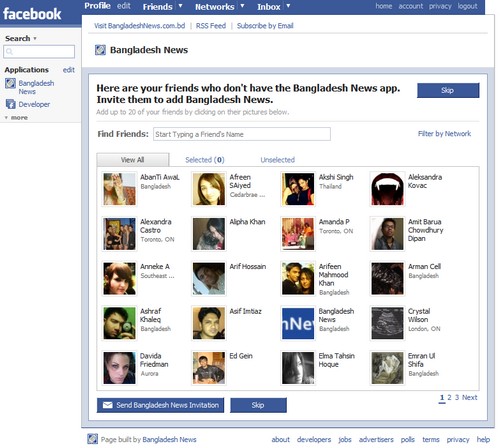Click the top Skip button
This screenshot has width=500, height=448.
[448, 90]
